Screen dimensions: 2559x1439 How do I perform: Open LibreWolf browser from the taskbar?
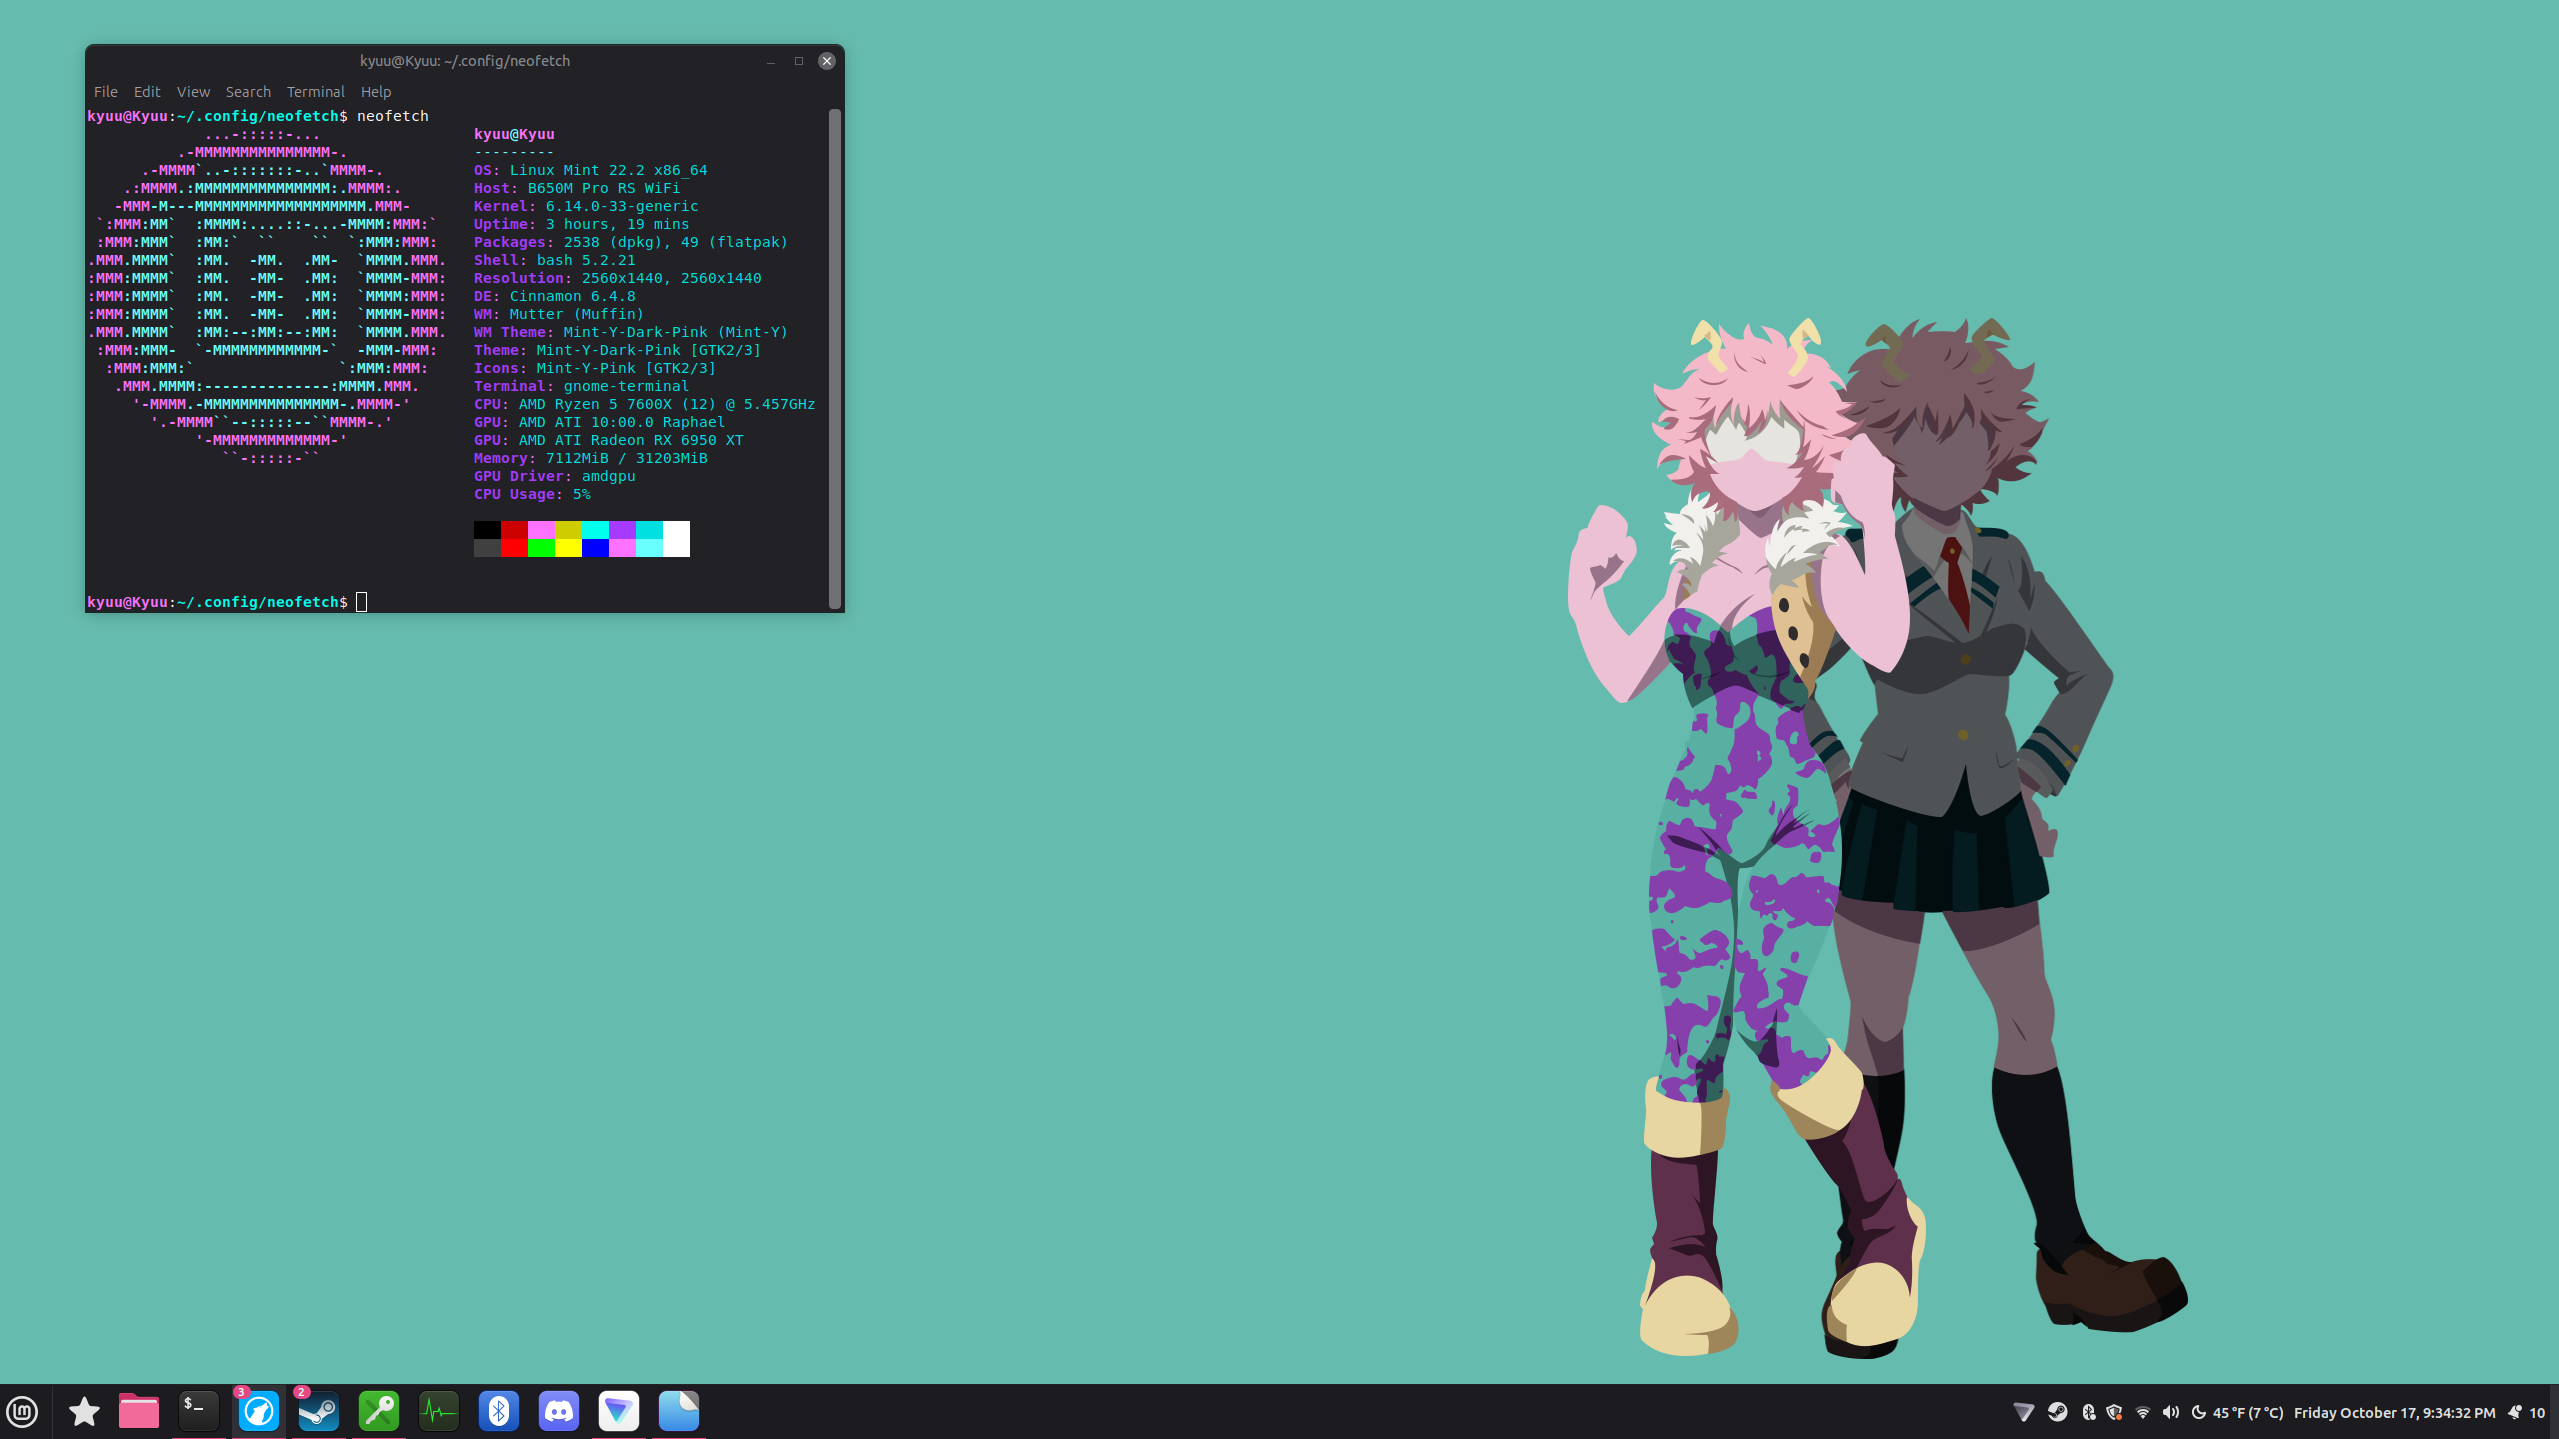(259, 1411)
